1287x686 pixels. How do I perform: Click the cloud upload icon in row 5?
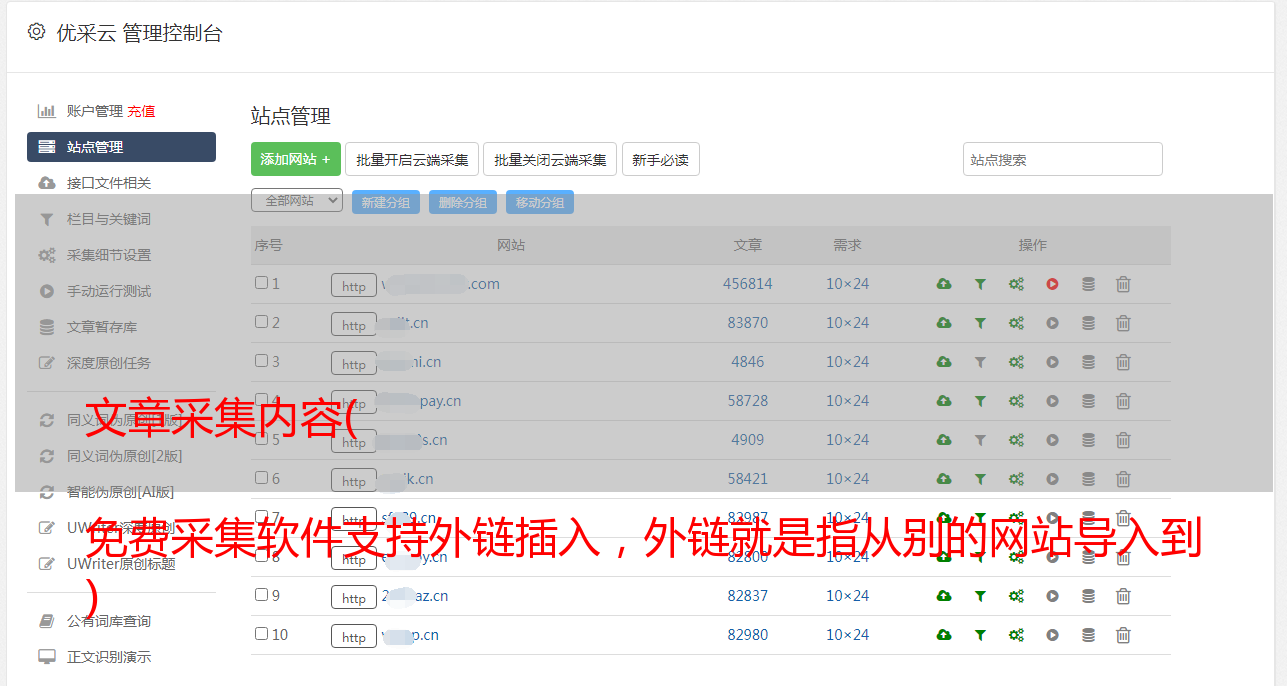(943, 440)
